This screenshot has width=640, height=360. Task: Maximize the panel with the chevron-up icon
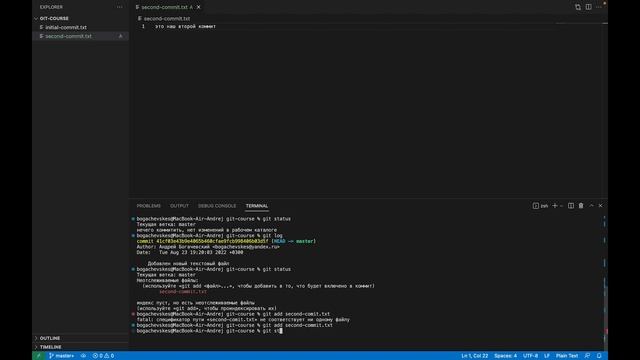click(x=591, y=206)
